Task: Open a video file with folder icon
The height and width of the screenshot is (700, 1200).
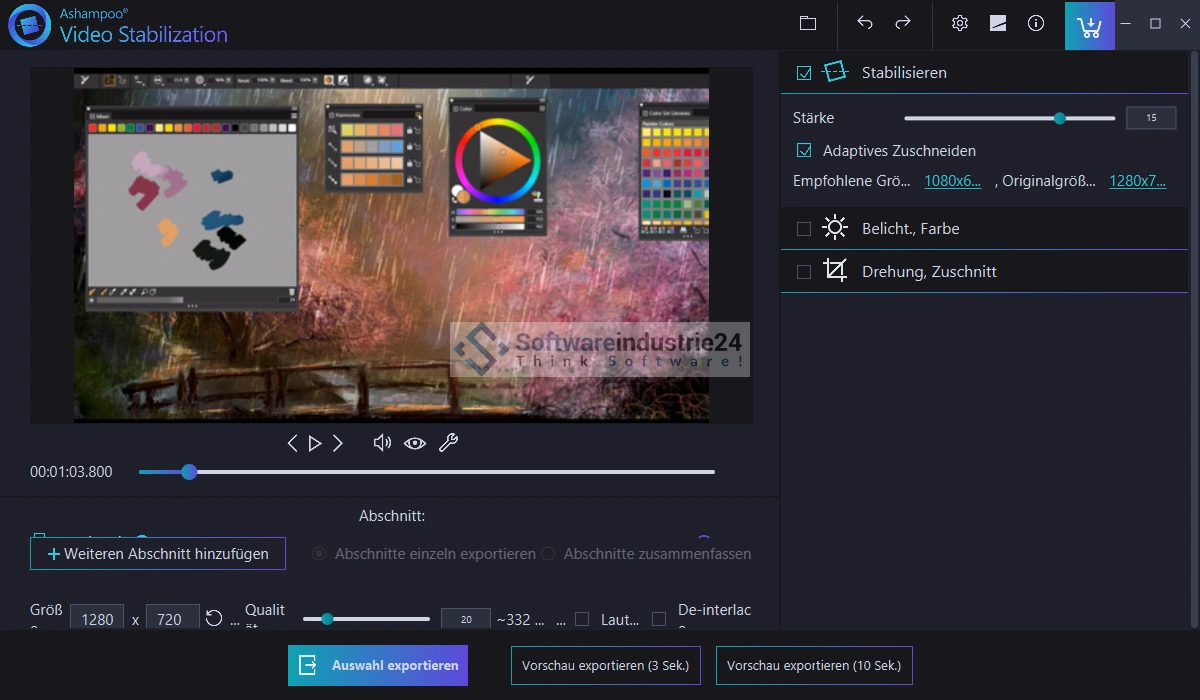Action: click(x=808, y=23)
